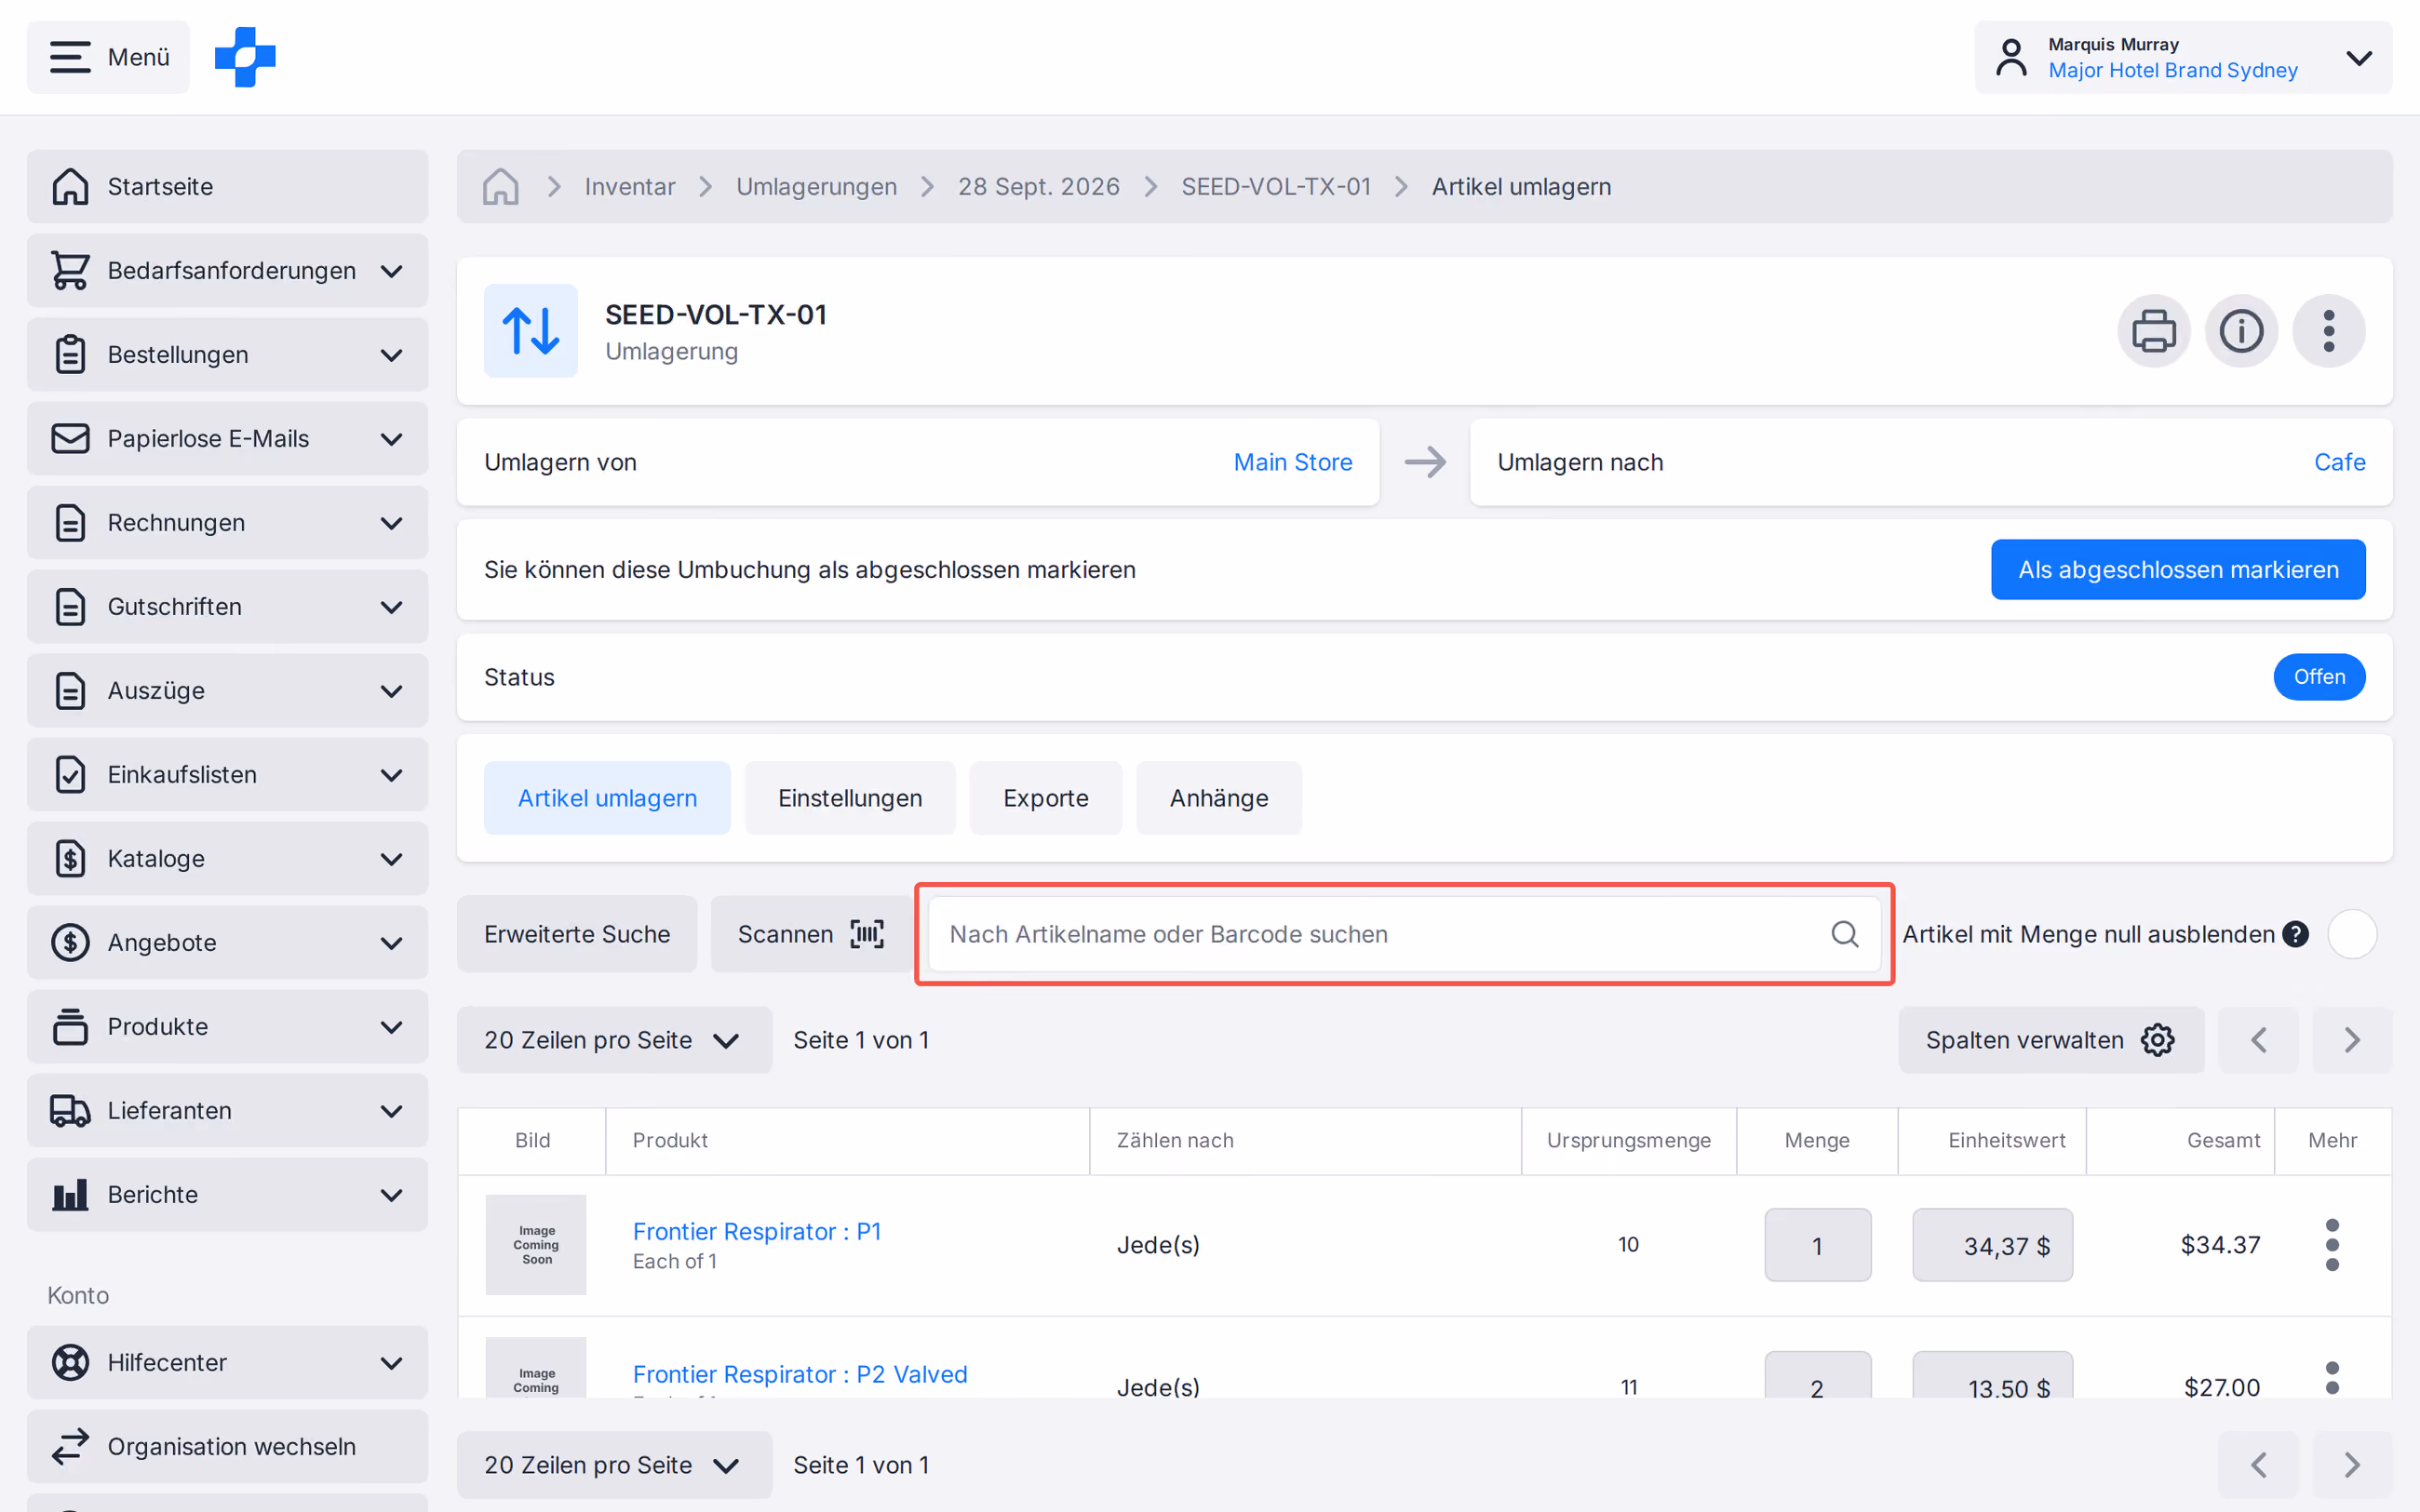Viewport: 2420px width, 1512px height.
Task: Click the barcode Scannen button
Action: tap(810, 934)
